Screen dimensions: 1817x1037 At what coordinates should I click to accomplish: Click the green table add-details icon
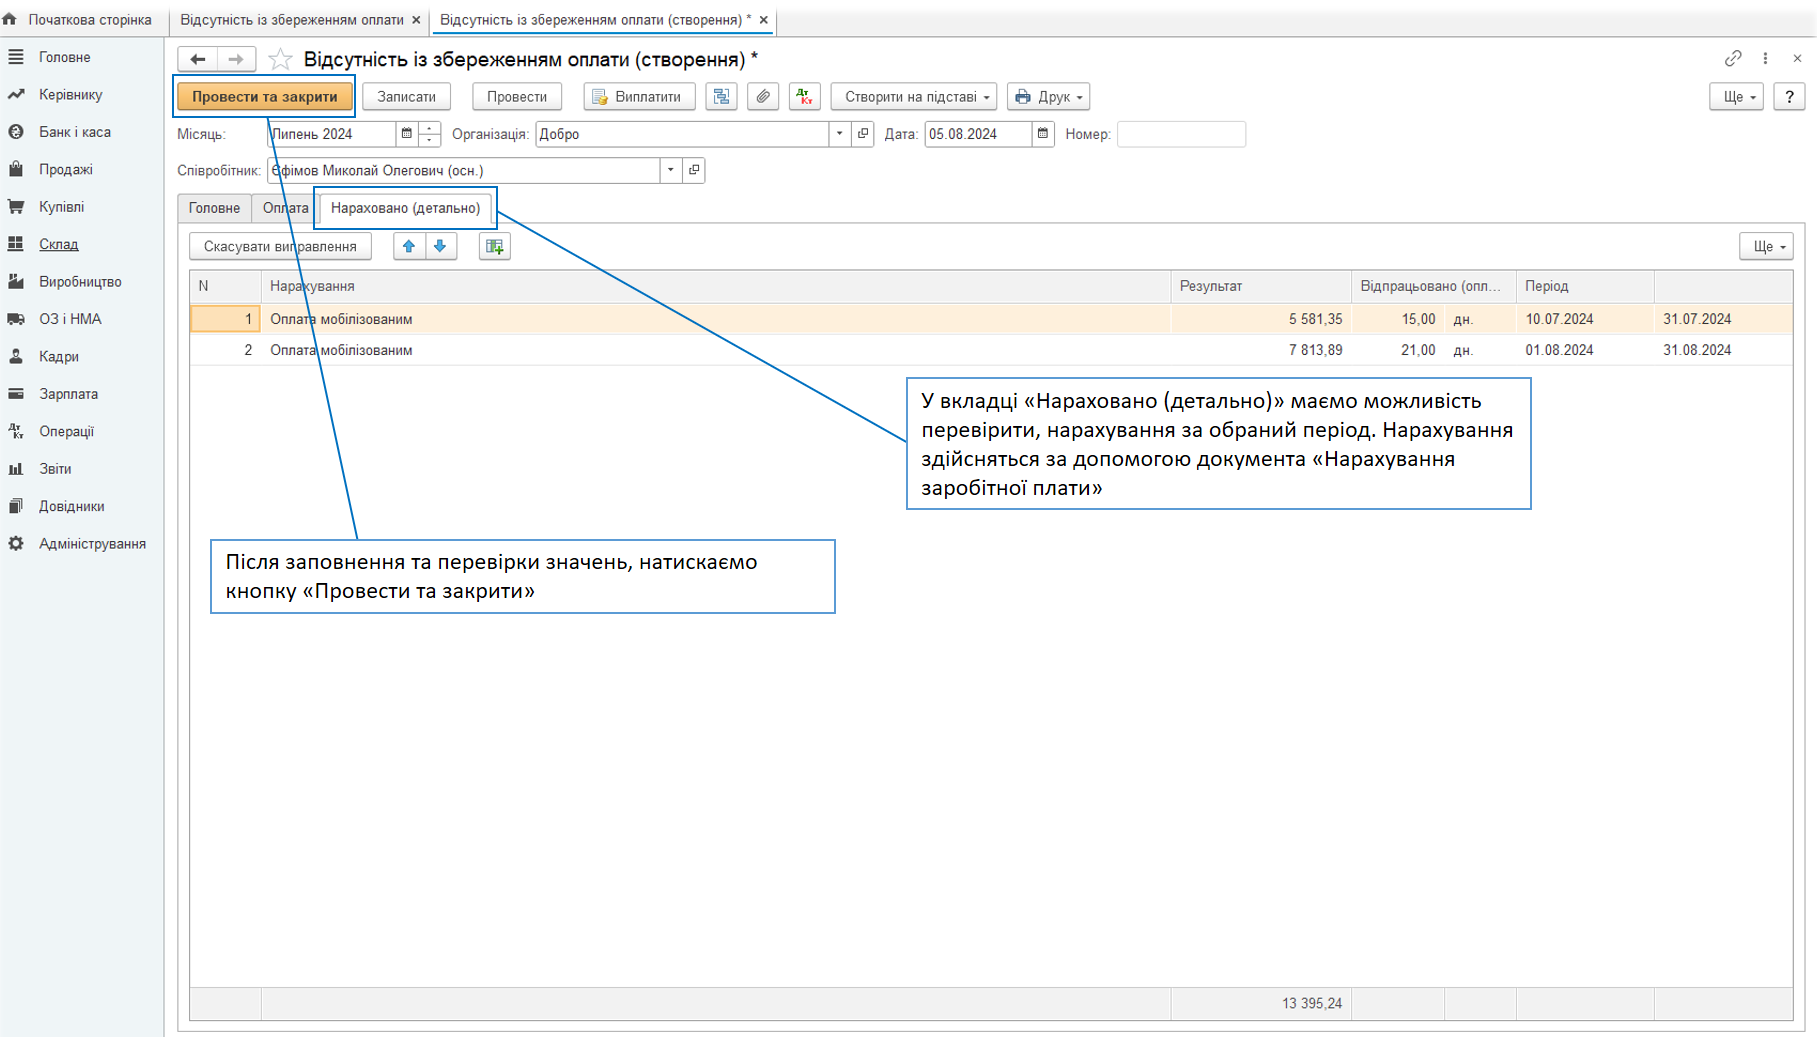point(495,246)
